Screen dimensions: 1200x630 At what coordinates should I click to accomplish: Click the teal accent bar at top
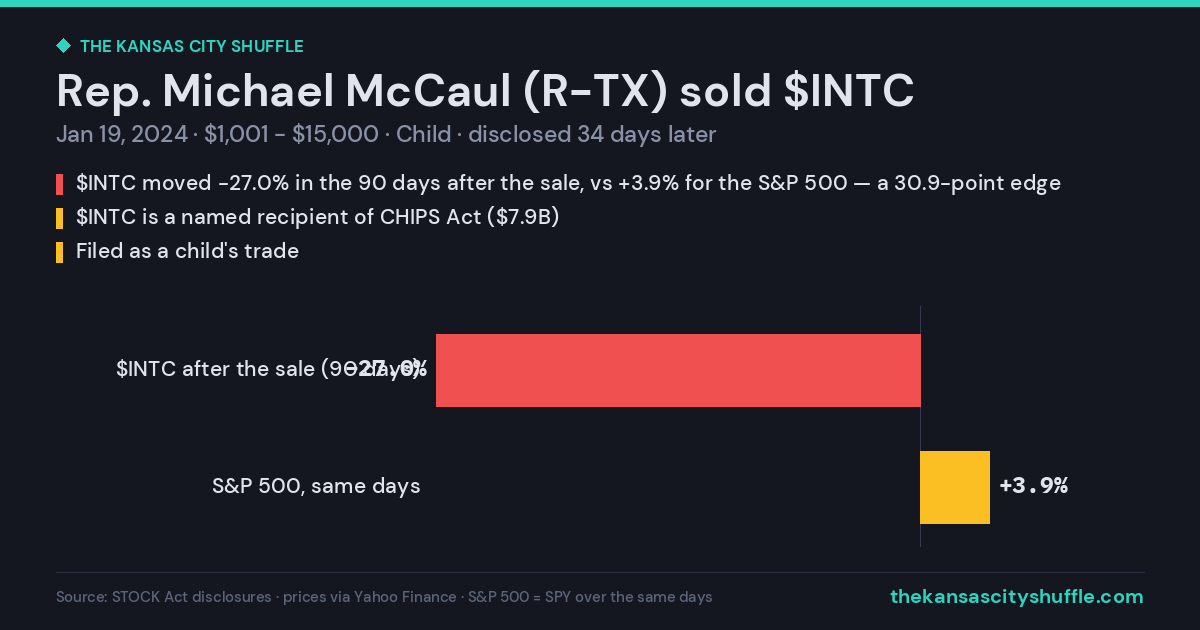tap(600, 3)
